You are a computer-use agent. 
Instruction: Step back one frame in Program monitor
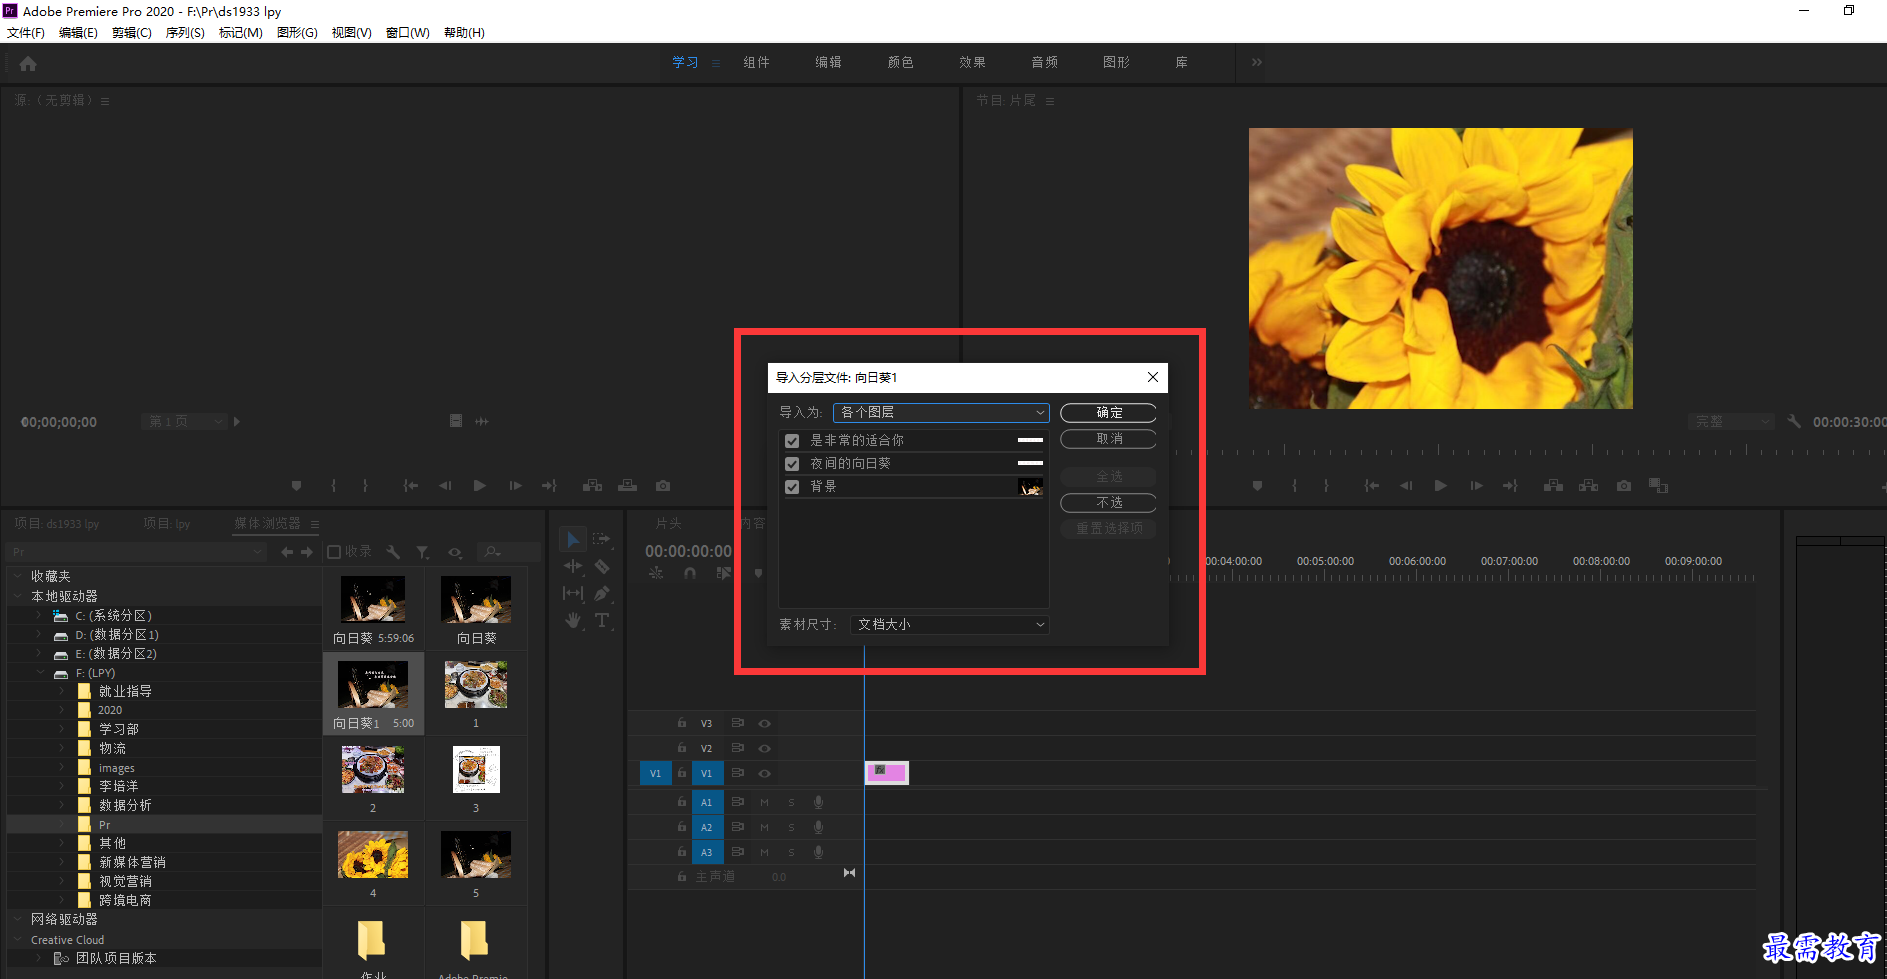click(x=1406, y=486)
